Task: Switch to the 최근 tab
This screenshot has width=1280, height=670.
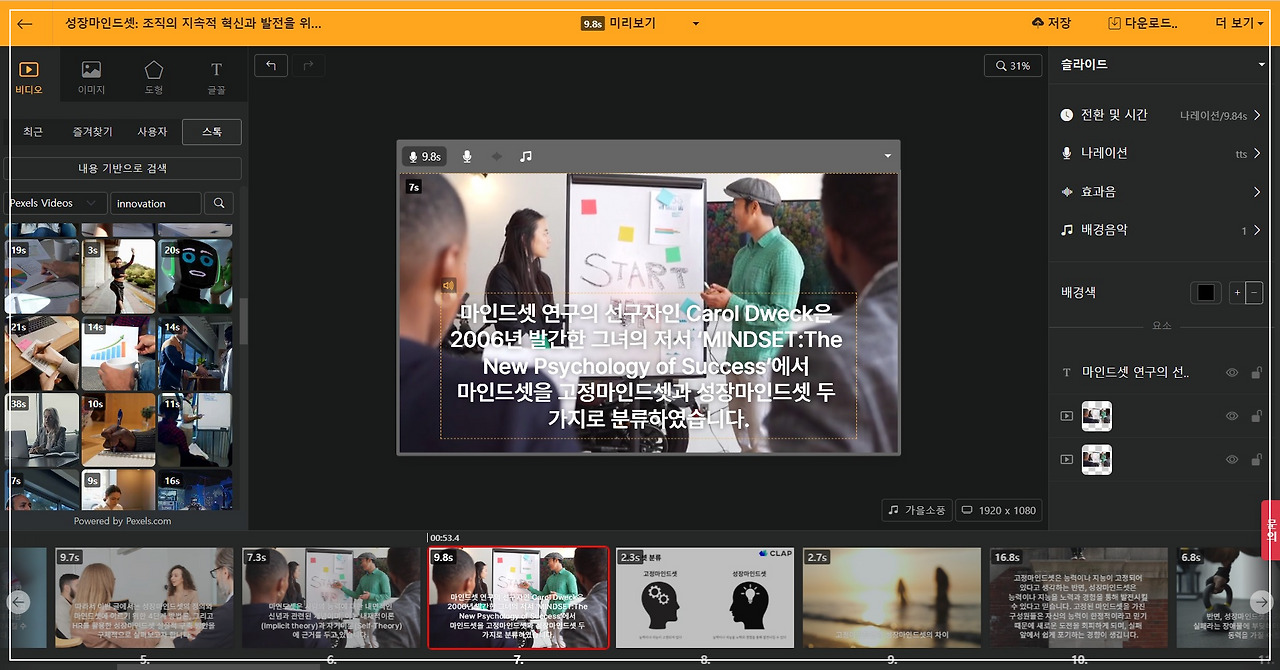Action: [33, 132]
